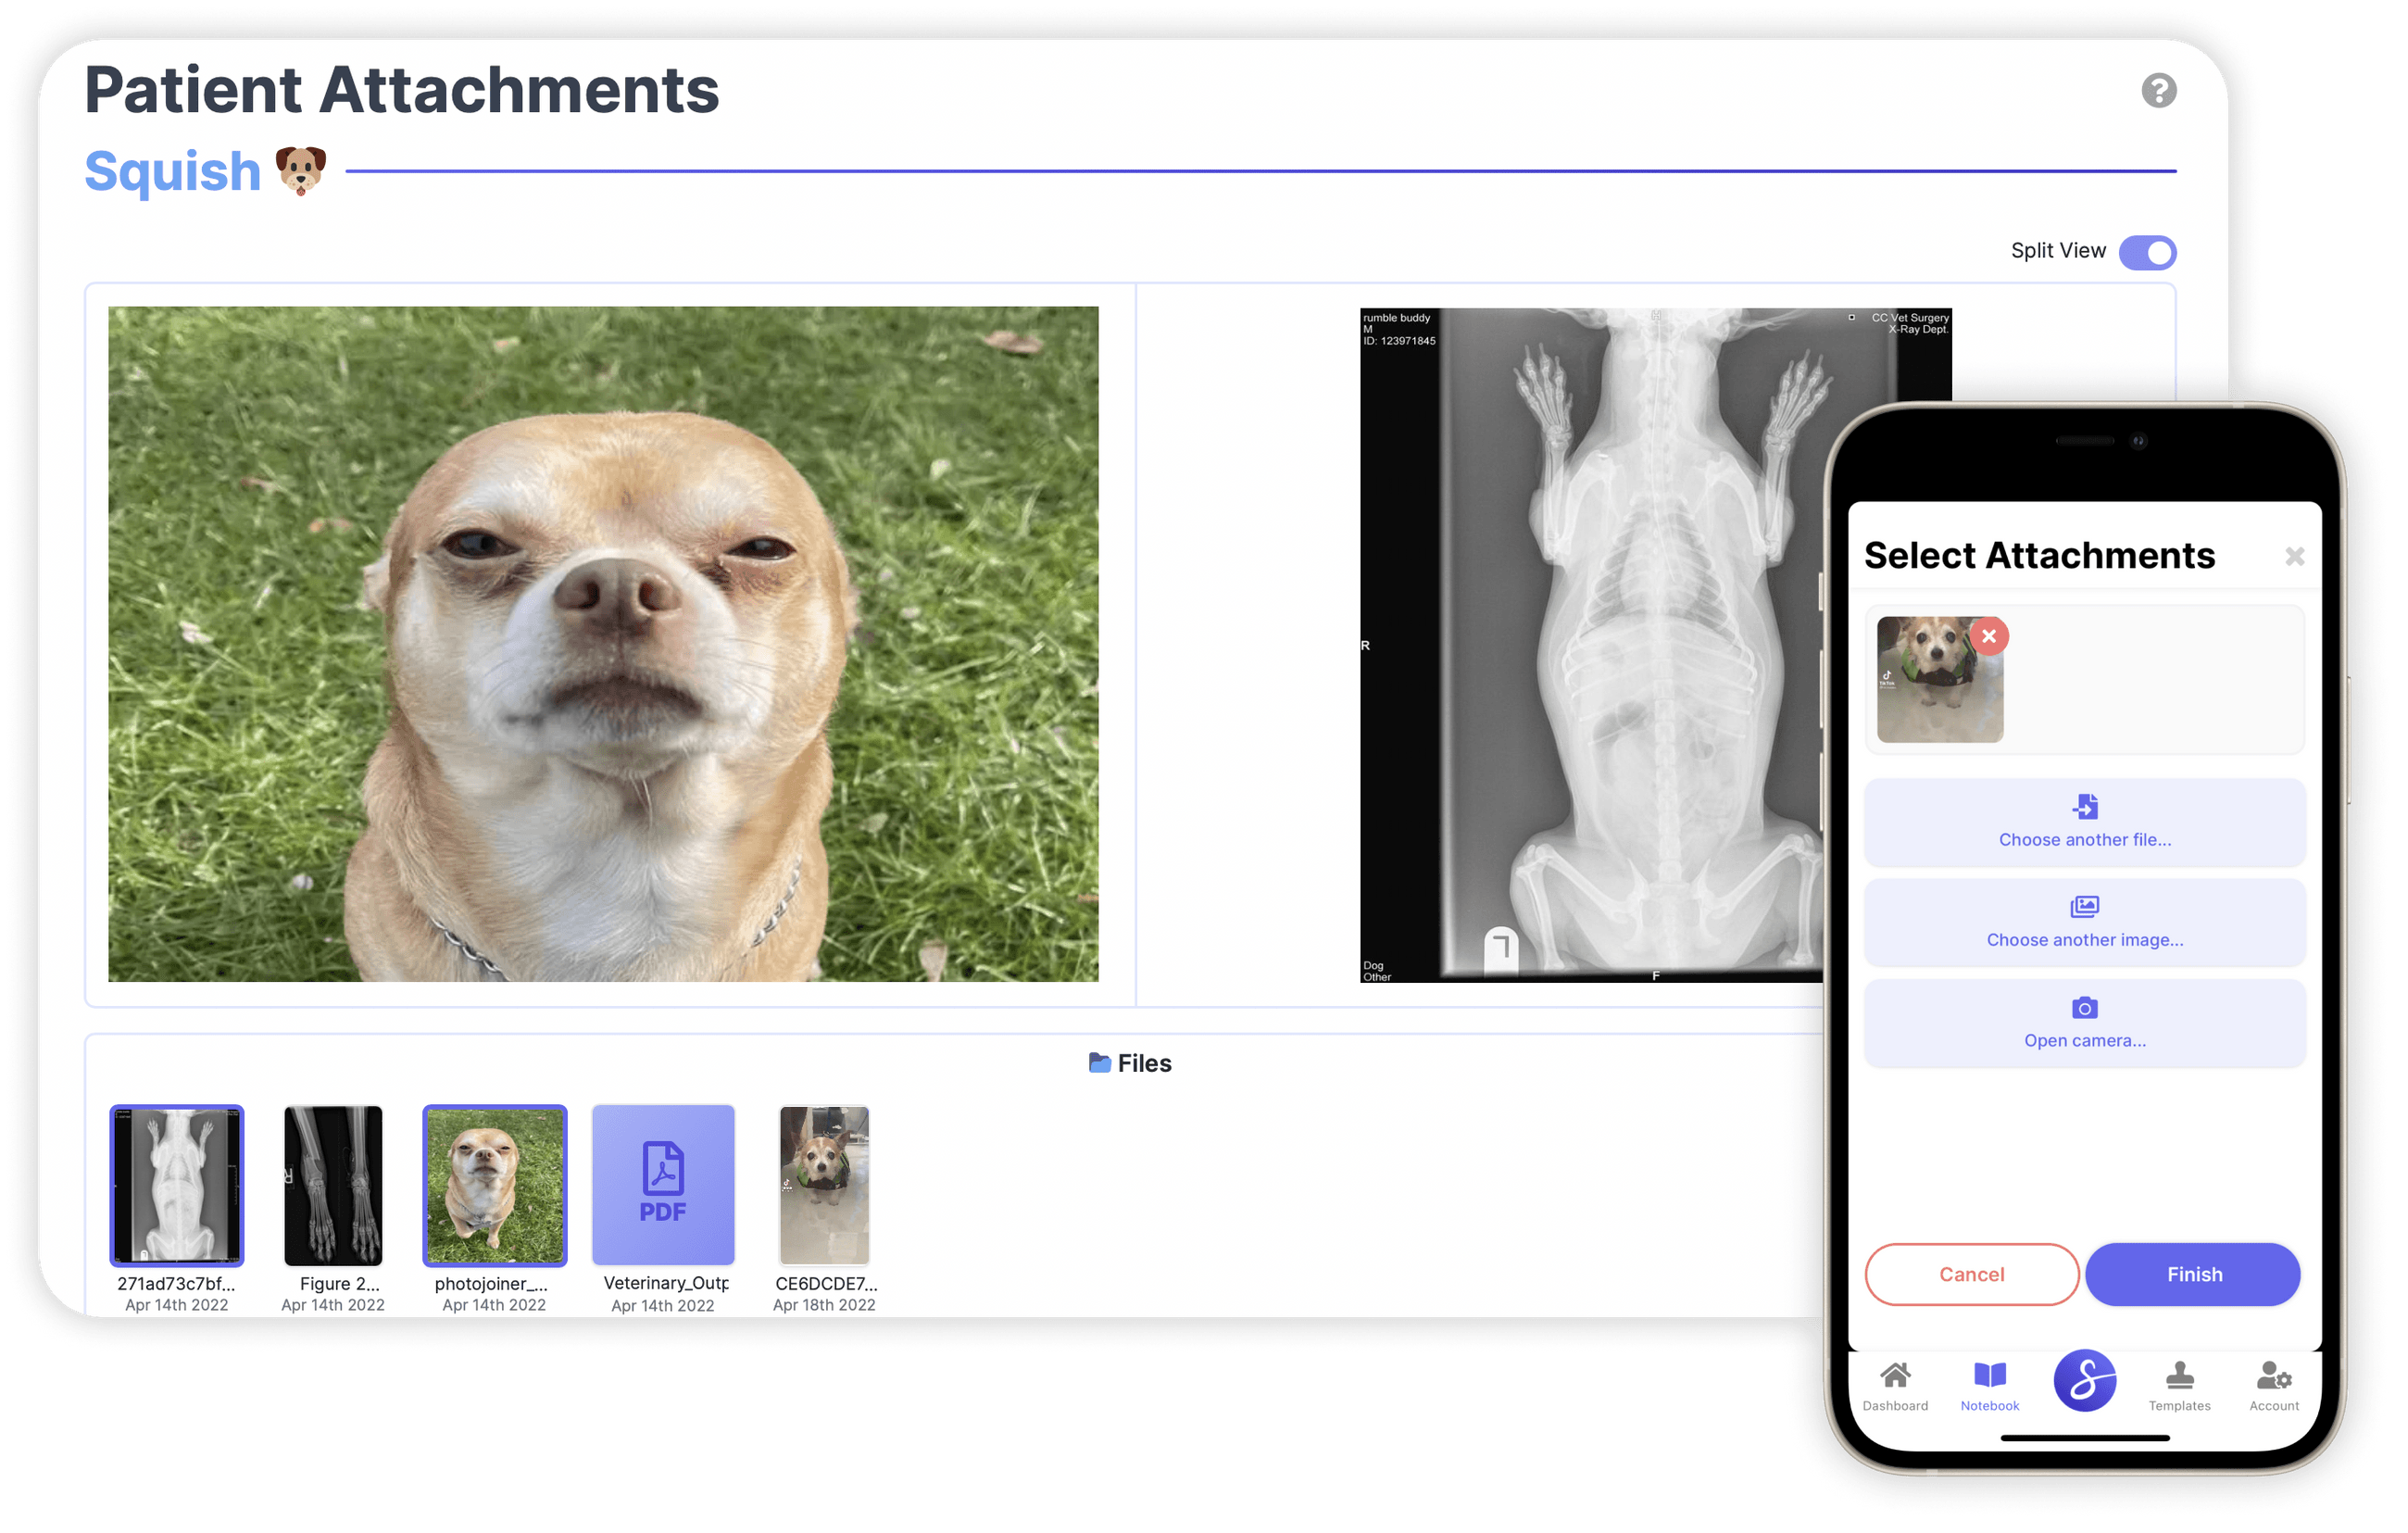
Task: Click Choose another image option
Action: tap(2084, 921)
